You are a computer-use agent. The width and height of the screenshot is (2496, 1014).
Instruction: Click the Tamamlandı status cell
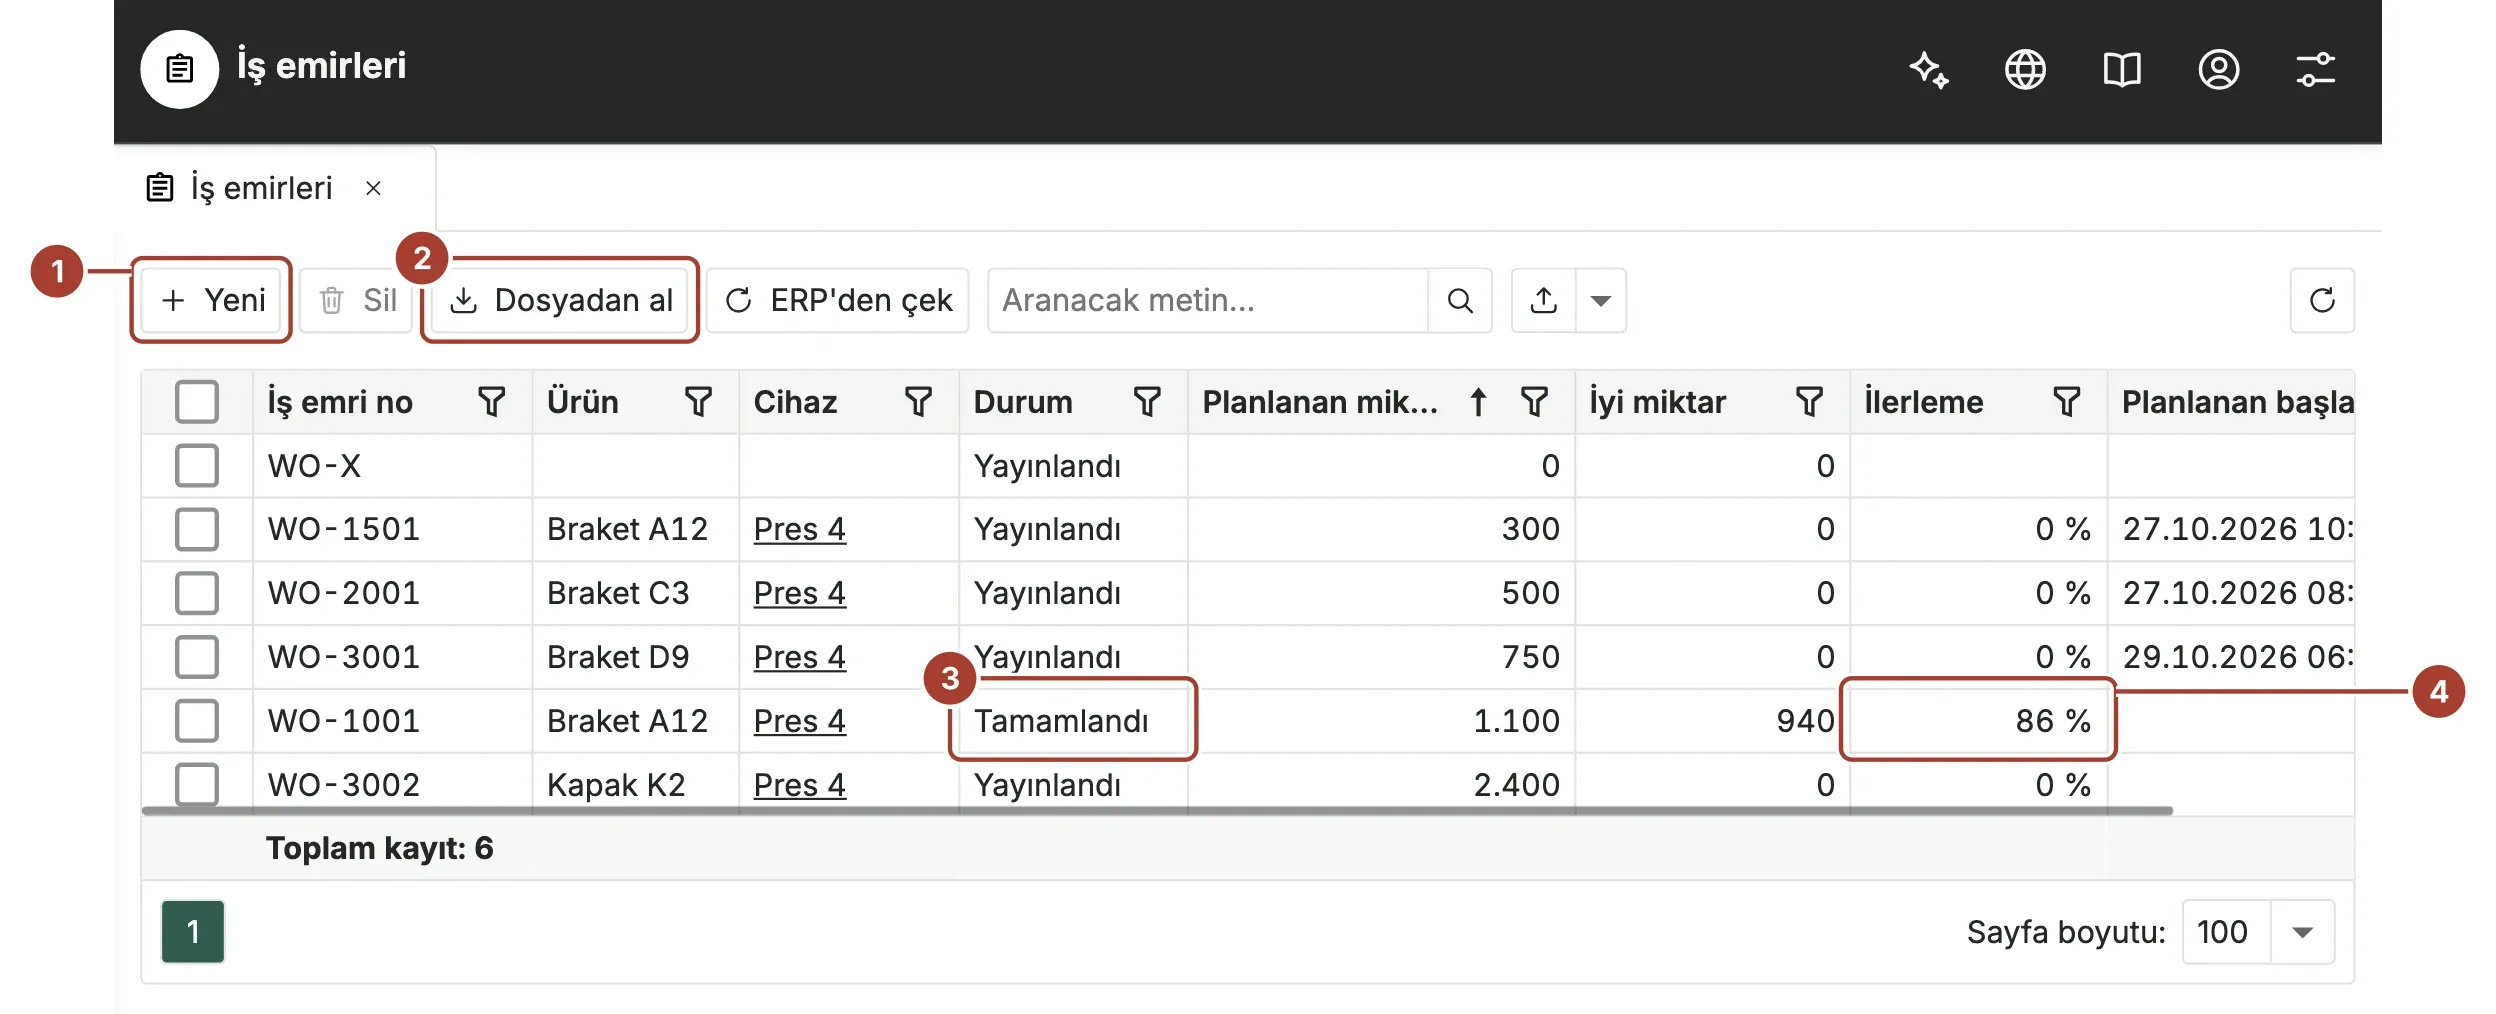(1073, 721)
